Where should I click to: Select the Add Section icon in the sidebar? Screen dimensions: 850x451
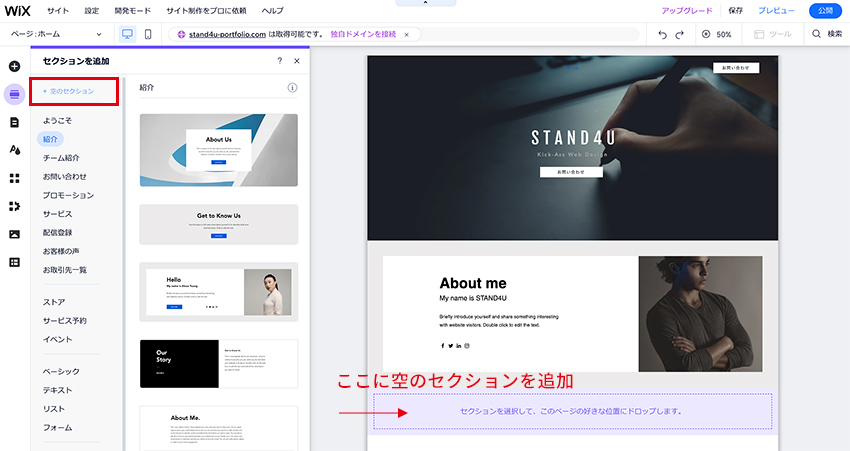[x=15, y=94]
